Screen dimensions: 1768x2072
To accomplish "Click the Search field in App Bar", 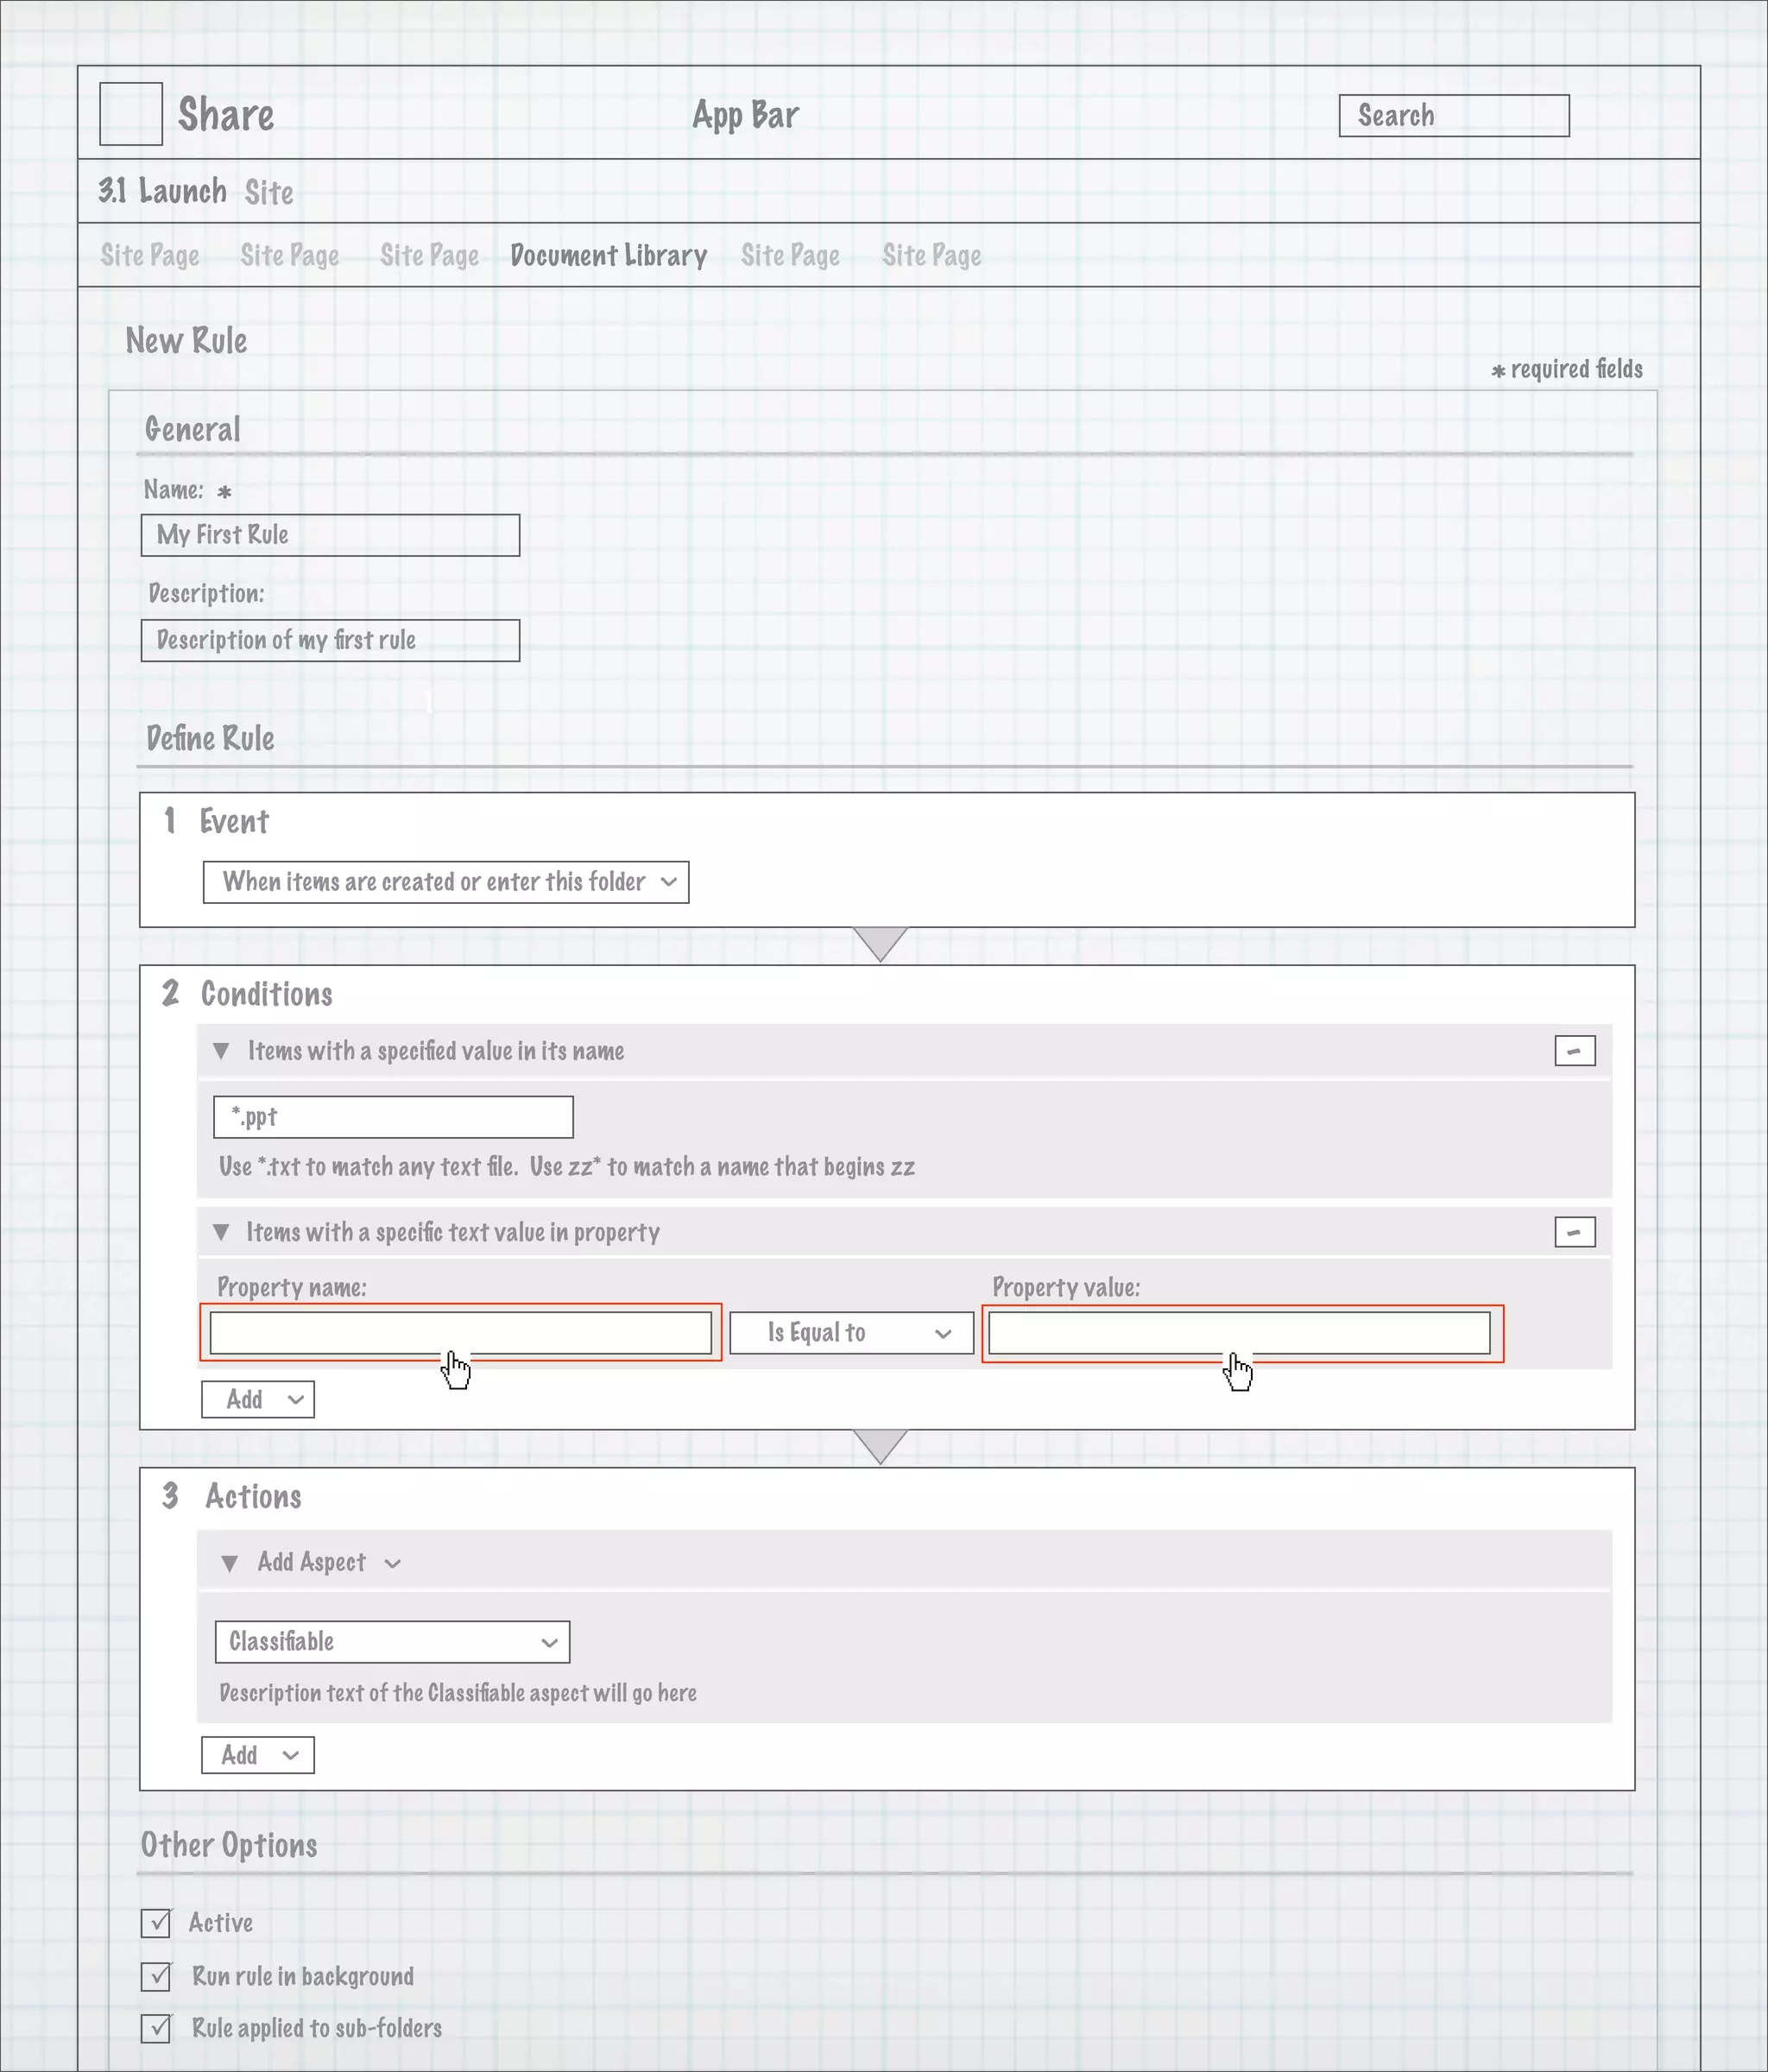I will pos(1453,116).
